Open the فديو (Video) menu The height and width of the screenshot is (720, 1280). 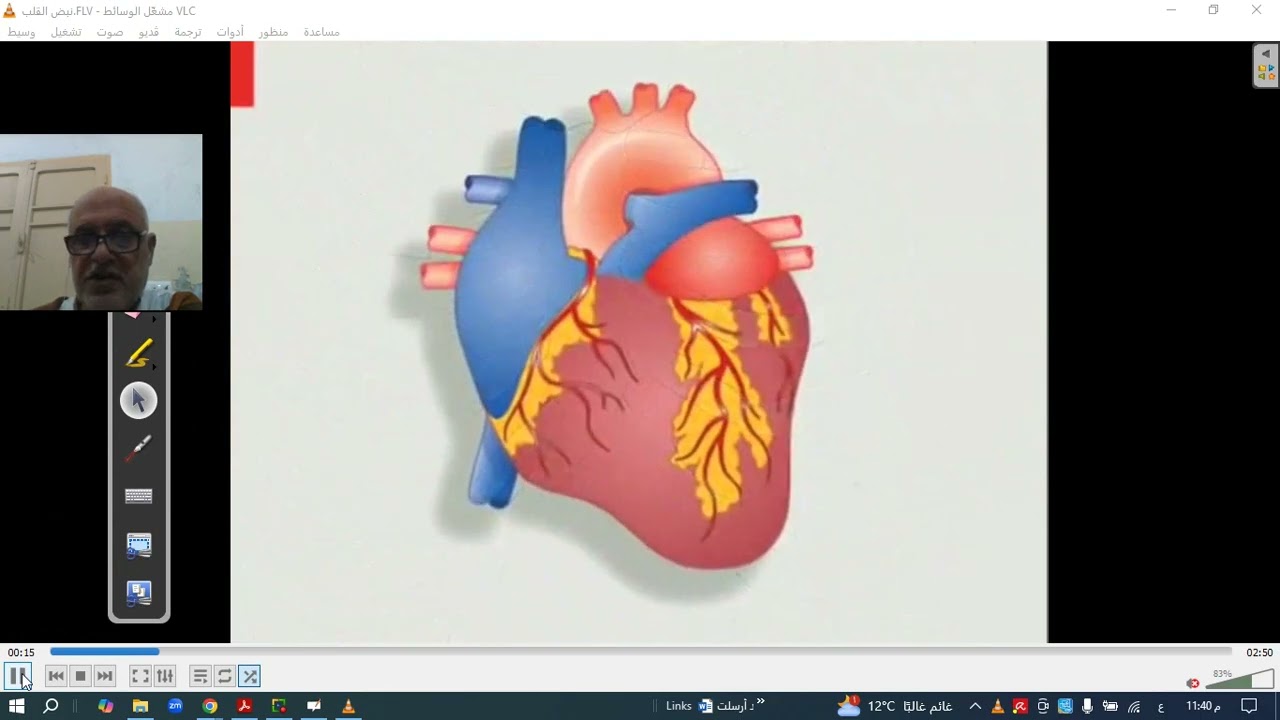click(x=148, y=32)
